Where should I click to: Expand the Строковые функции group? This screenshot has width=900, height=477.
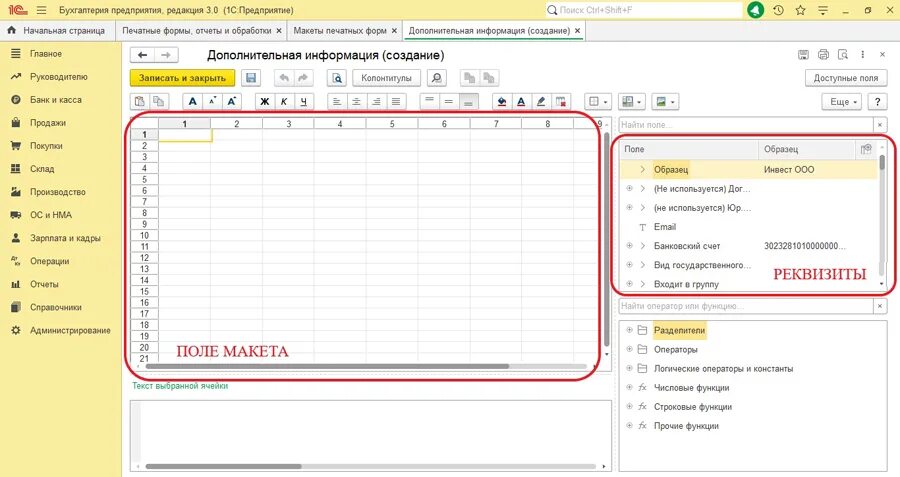pyautogui.click(x=629, y=406)
